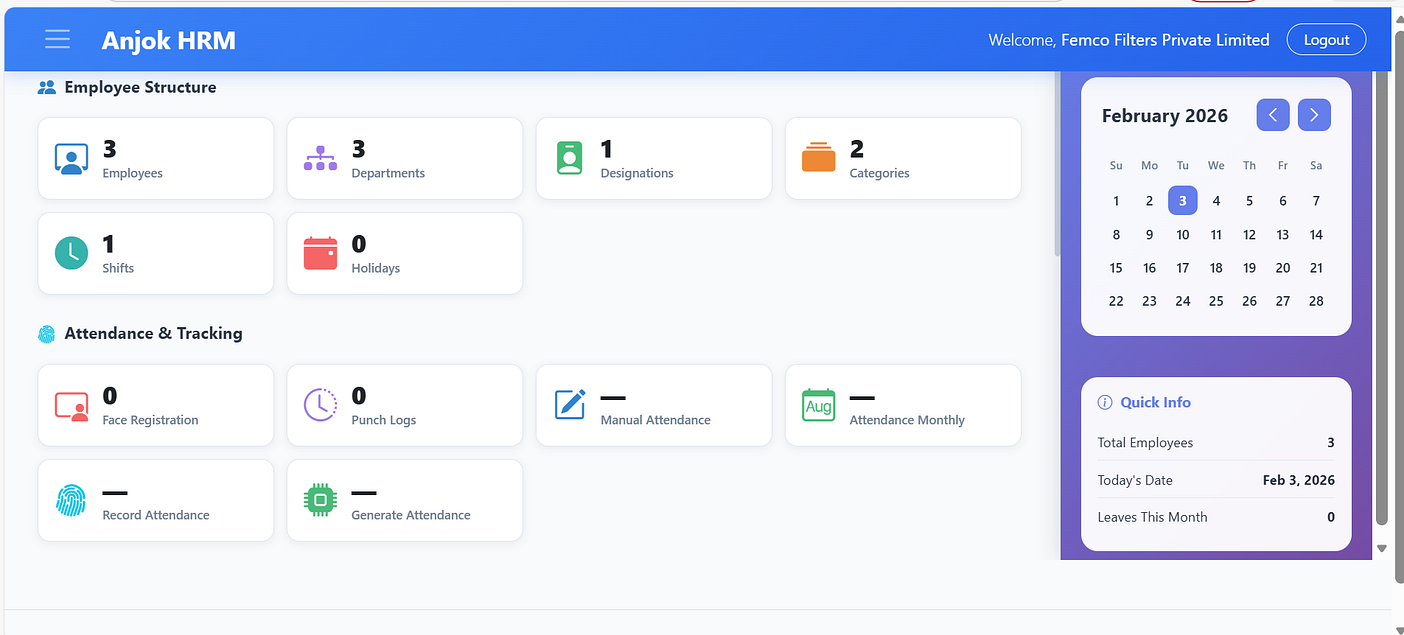Click the Today's Date label
The width and height of the screenshot is (1404, 635).
coord(1135,480)
